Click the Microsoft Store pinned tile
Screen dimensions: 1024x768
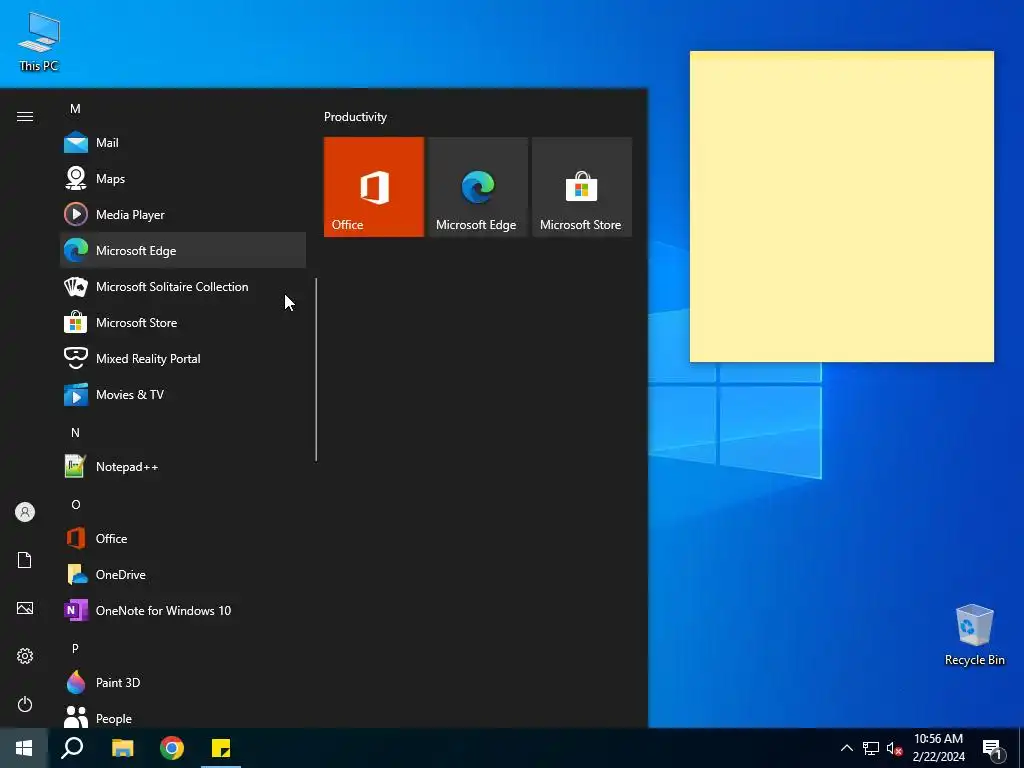coord(582,187)
